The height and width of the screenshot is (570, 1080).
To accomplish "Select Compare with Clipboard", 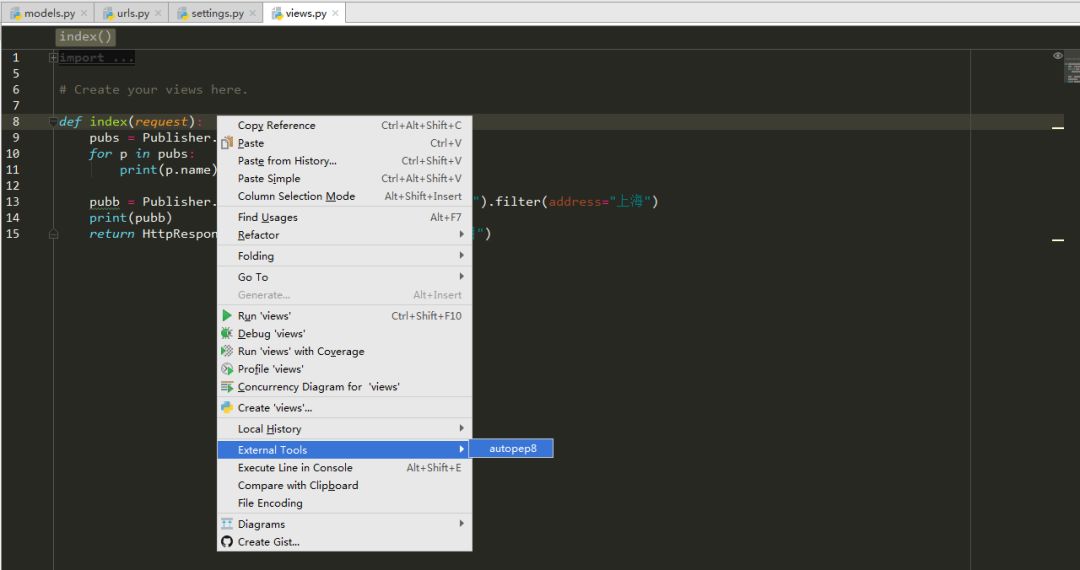I will click(x=344, y=485).
